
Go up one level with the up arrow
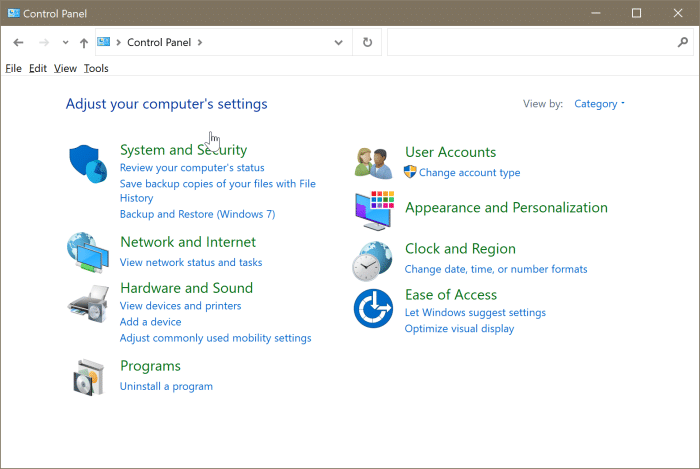point(84,43)
